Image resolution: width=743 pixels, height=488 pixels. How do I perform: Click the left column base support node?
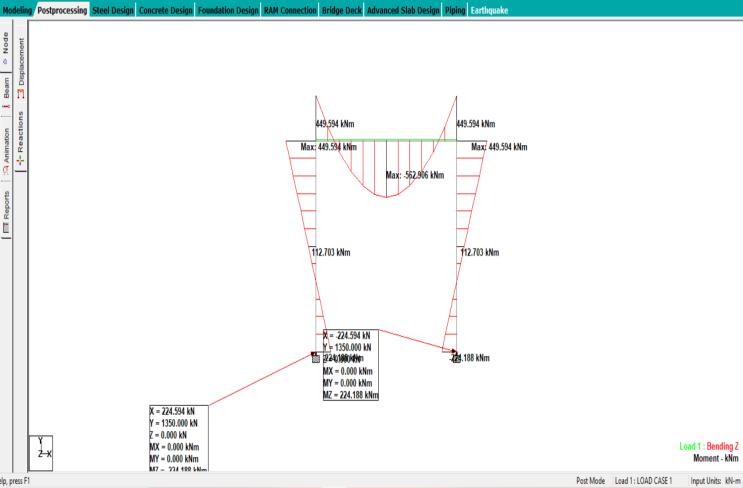tap(316, 359)
